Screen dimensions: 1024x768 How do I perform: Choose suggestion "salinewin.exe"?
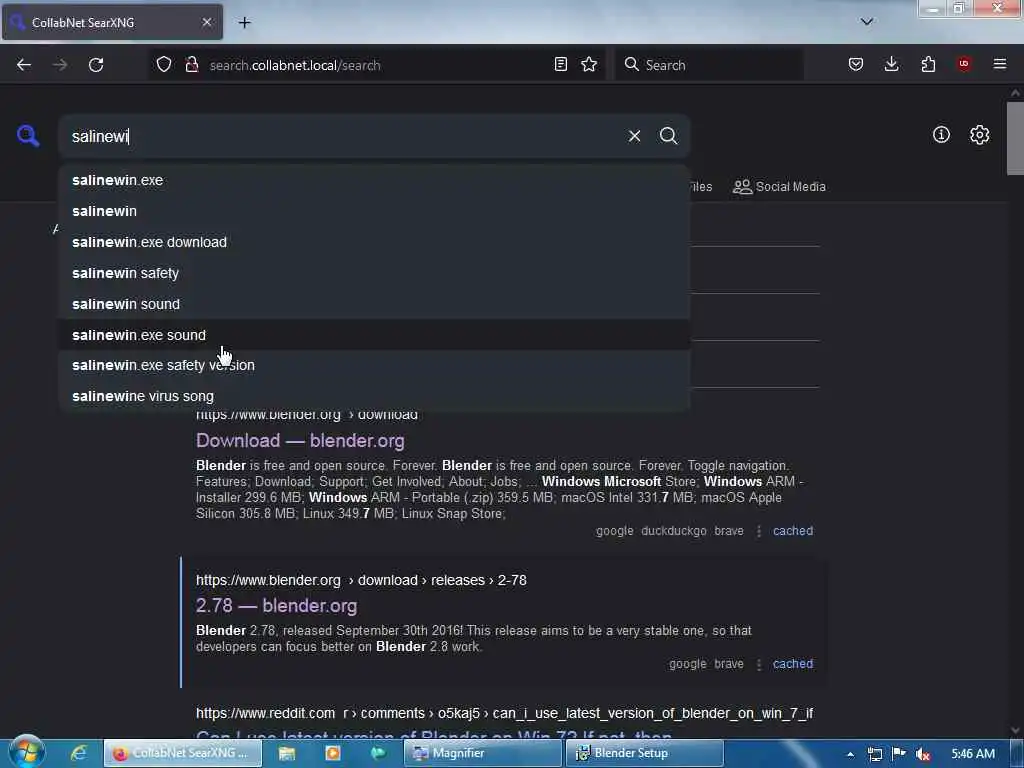point(374,180)
